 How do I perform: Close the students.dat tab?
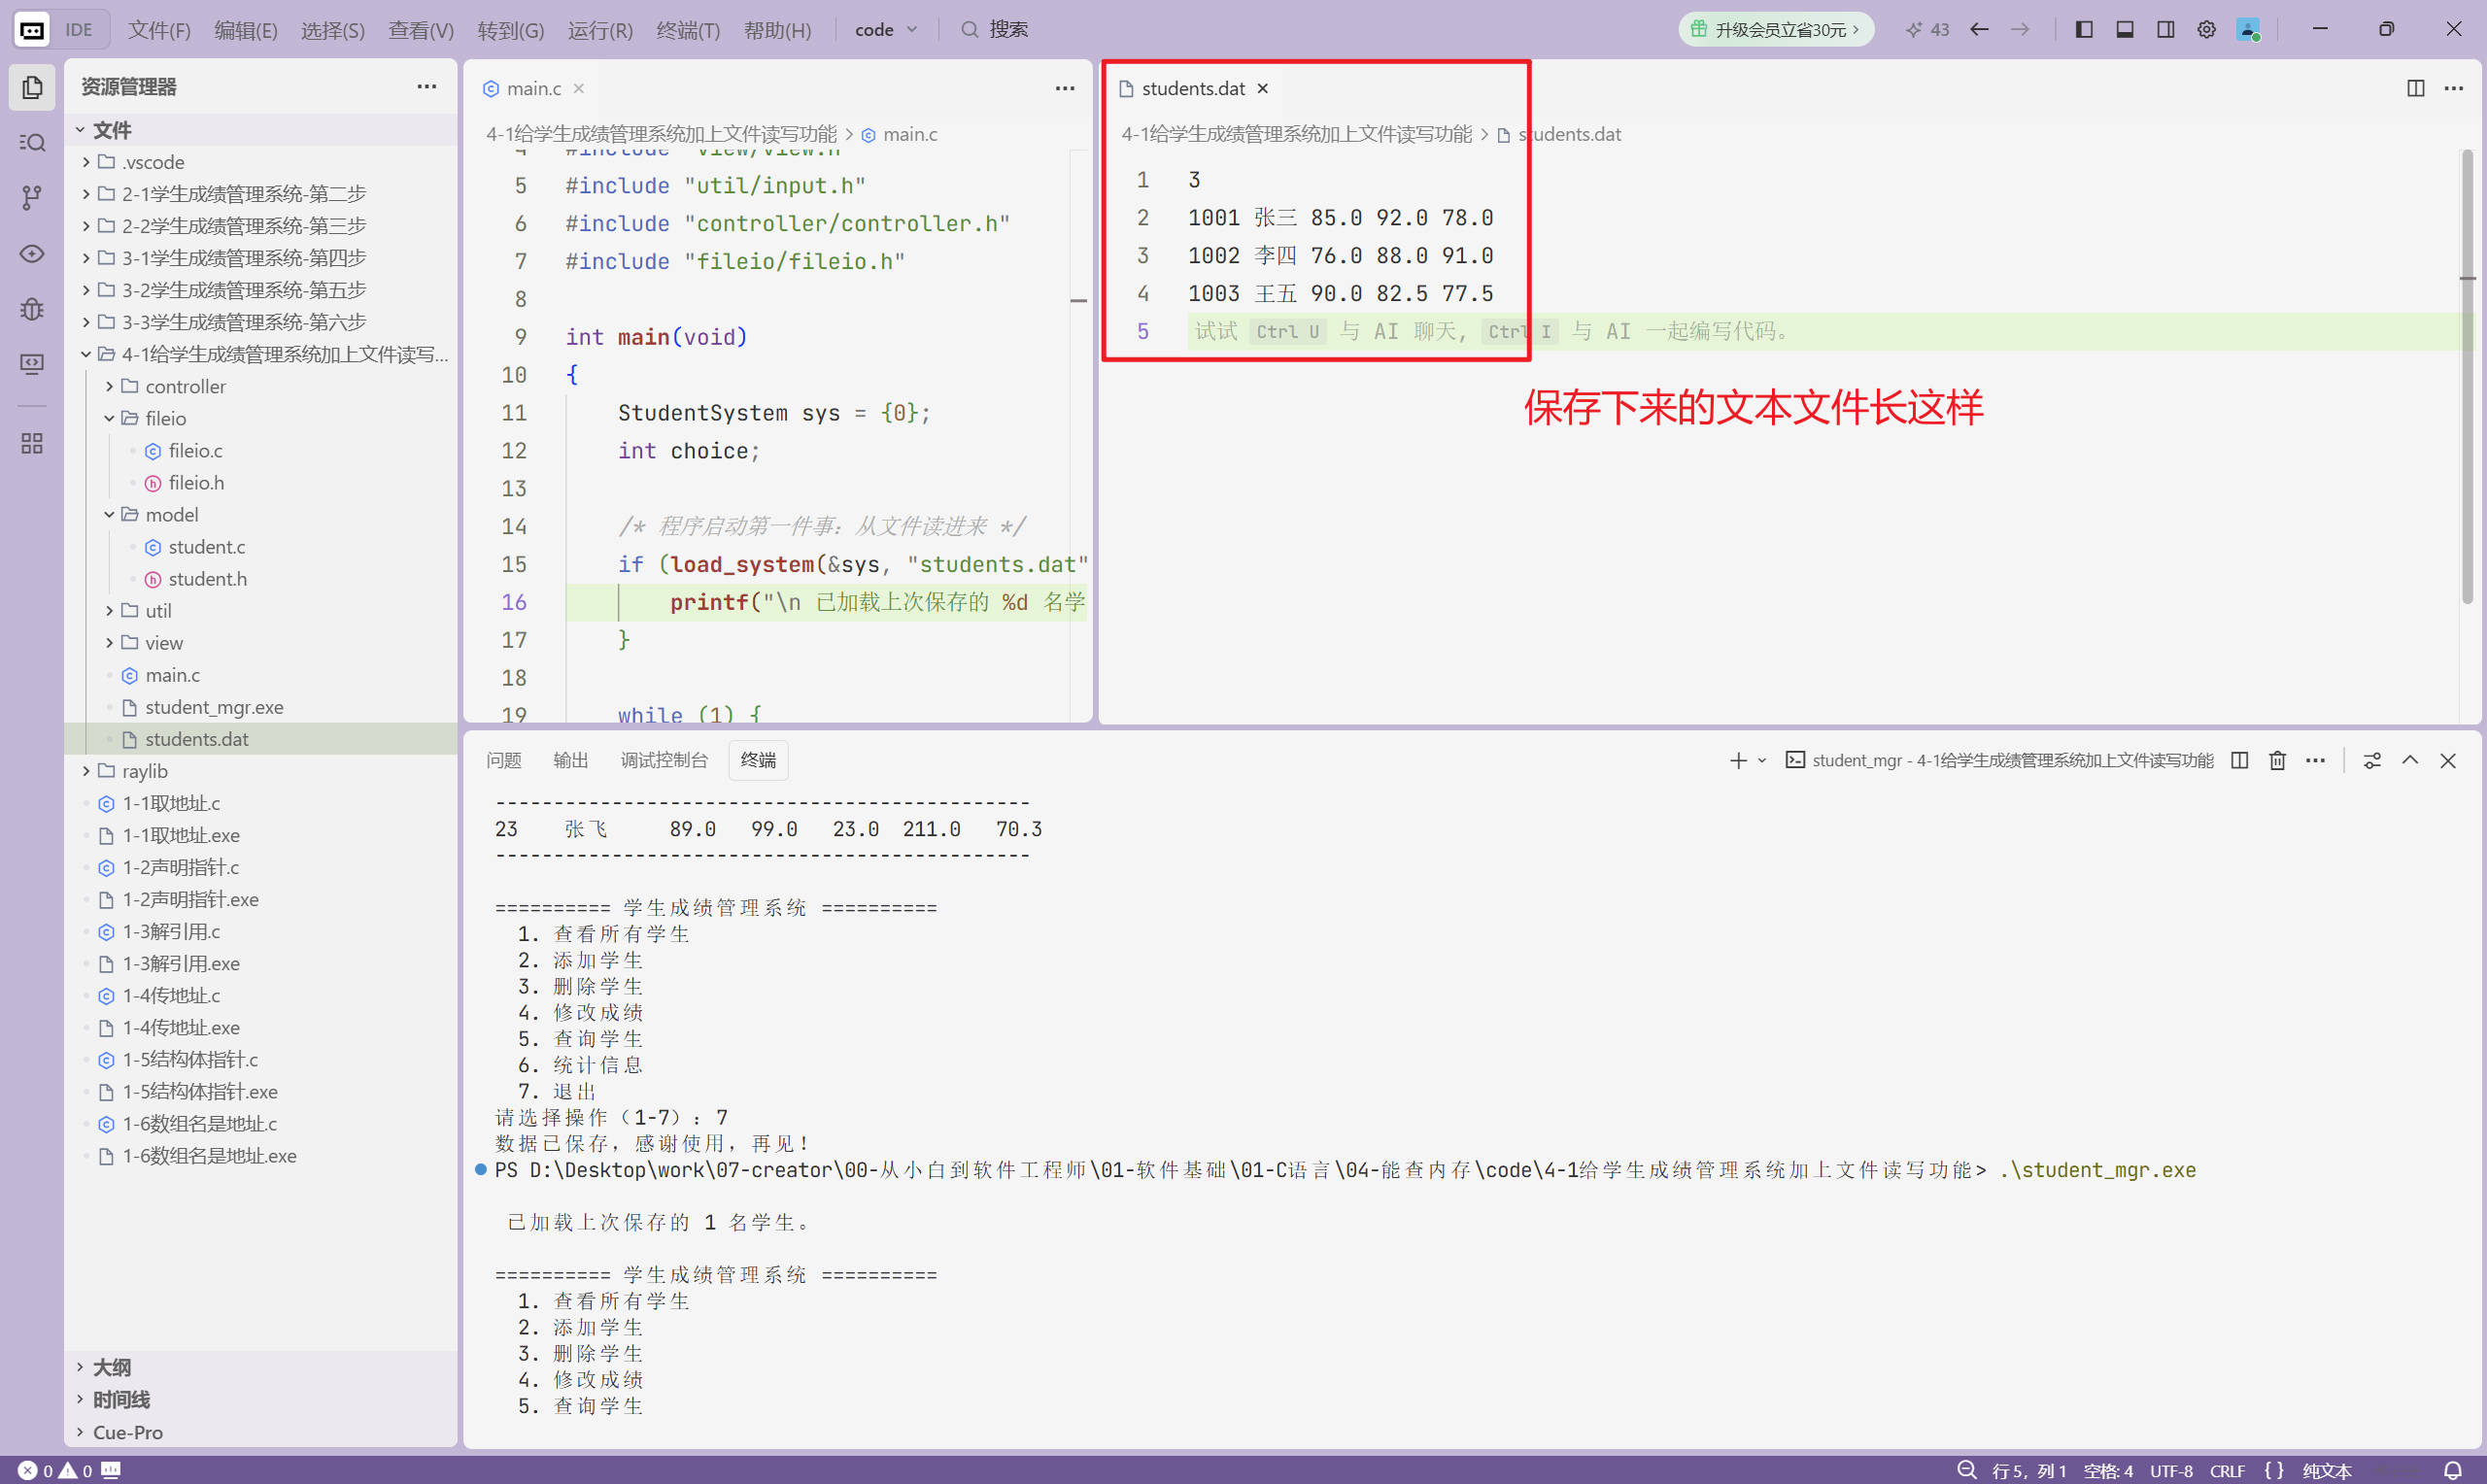point(1263,88)
